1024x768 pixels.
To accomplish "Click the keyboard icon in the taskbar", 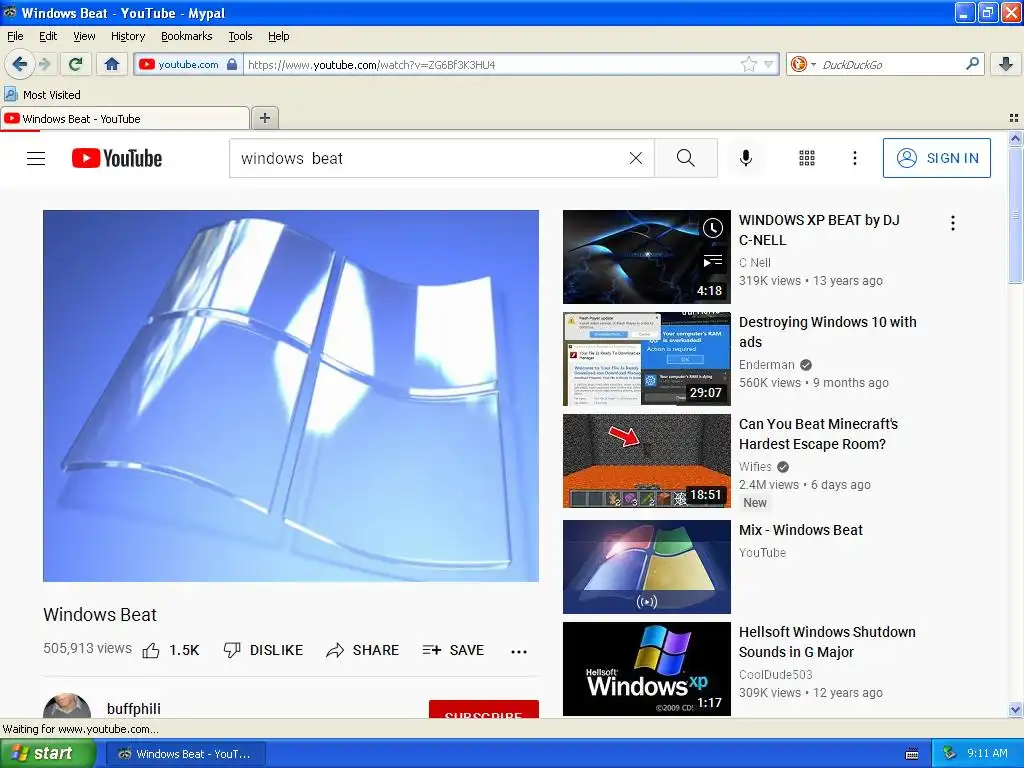I will tap(912, 754).
